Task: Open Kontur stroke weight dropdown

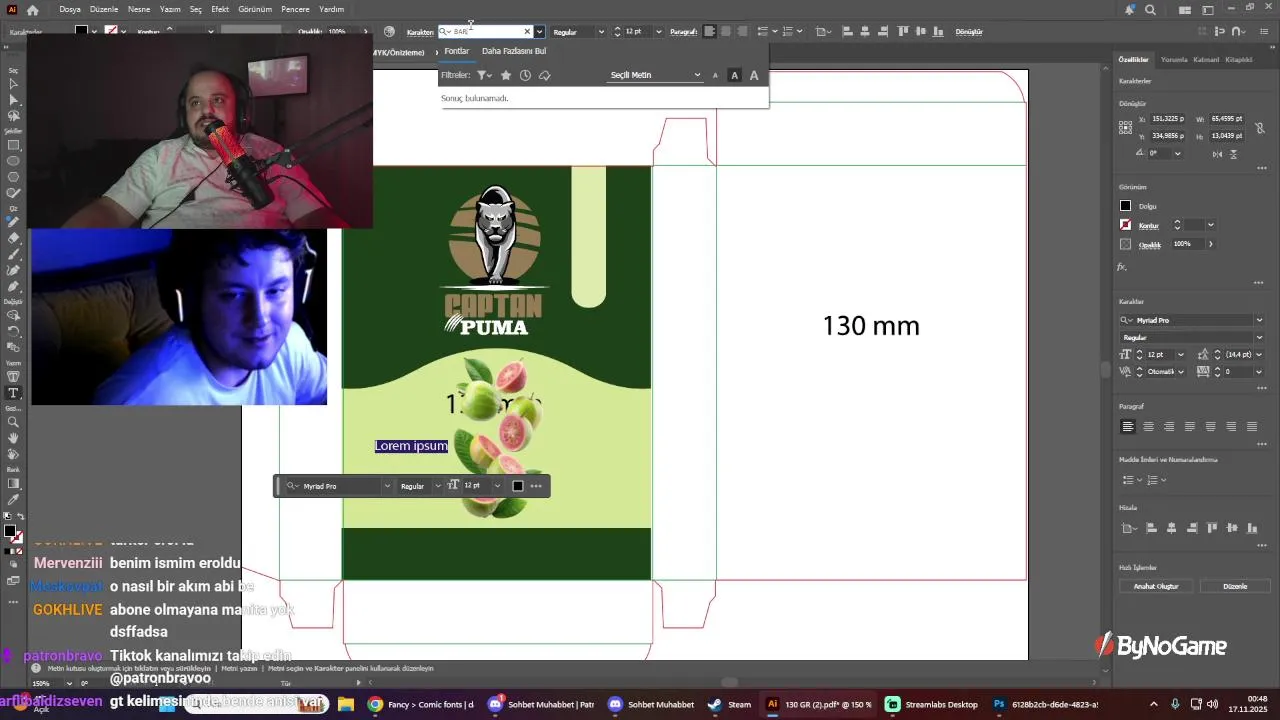Action: pyautogui.click(x=1210, y=225)
